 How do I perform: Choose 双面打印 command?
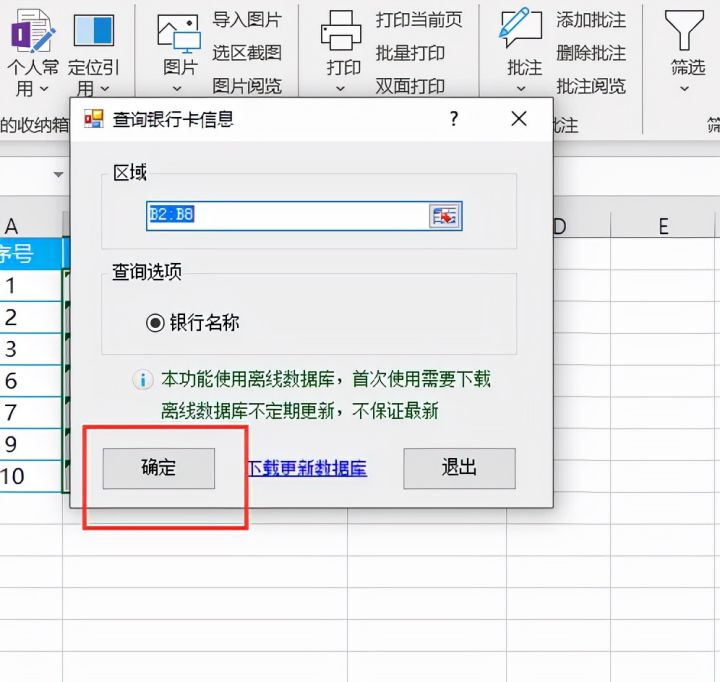pyautogui.click(x=410, y=86)
